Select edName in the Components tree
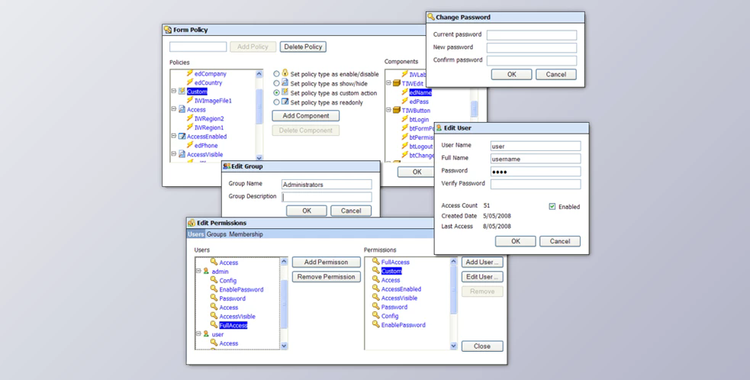Viewport: 750px width, 380px height. (420, 92)
